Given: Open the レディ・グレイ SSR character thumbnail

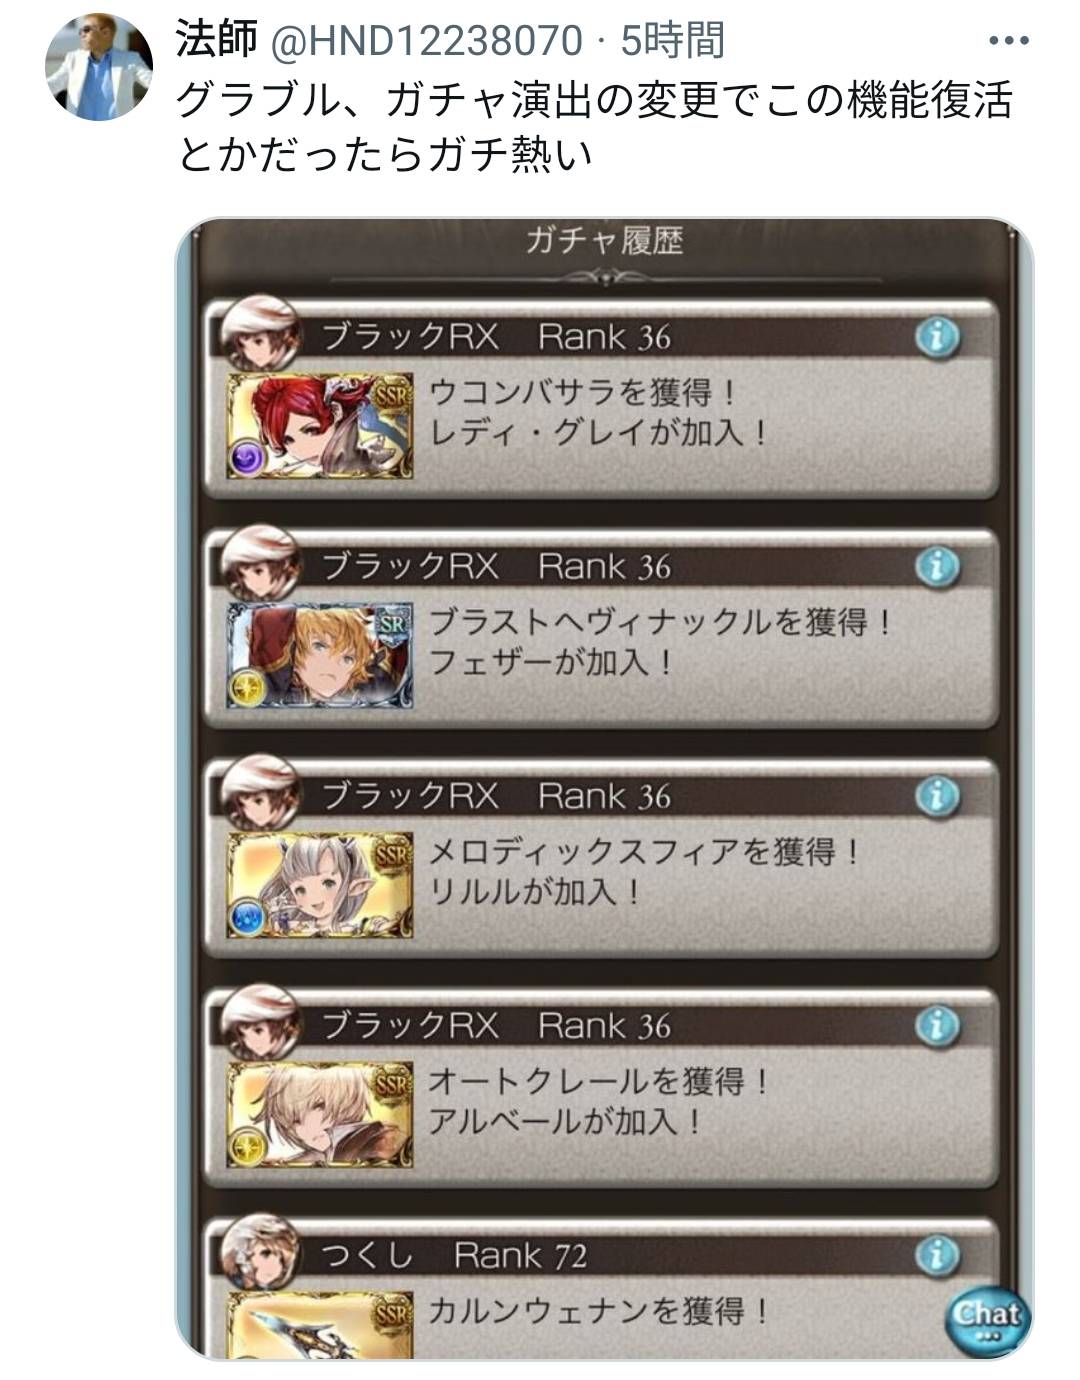Looking at the screenshot, I should click(x=320, y=425).
